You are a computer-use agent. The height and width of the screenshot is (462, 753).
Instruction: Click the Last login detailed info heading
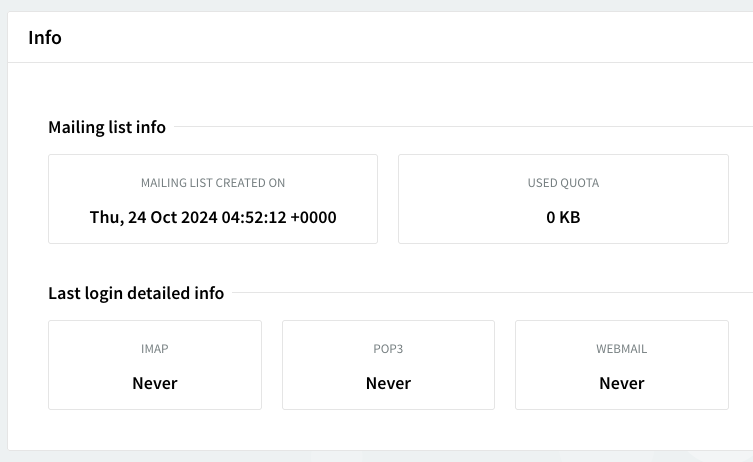[x=136, y=293]
